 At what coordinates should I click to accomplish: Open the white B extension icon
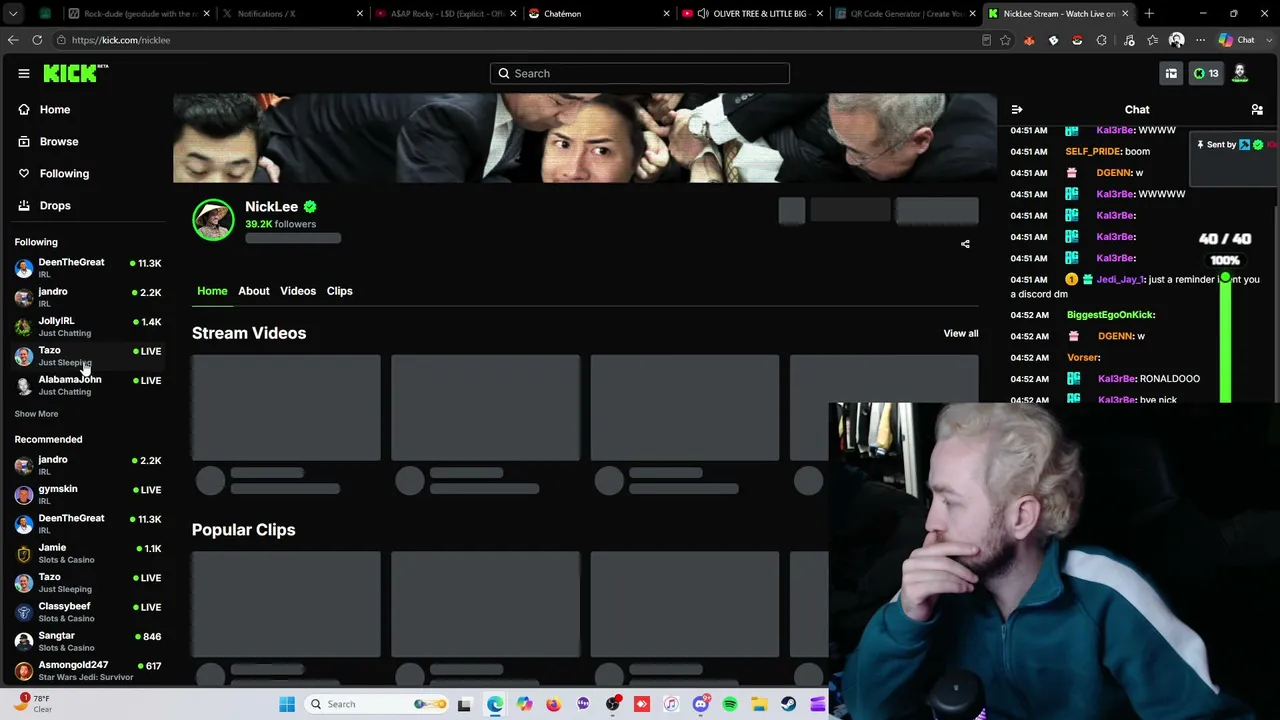pyautogui.click(x=1053, y=40)
